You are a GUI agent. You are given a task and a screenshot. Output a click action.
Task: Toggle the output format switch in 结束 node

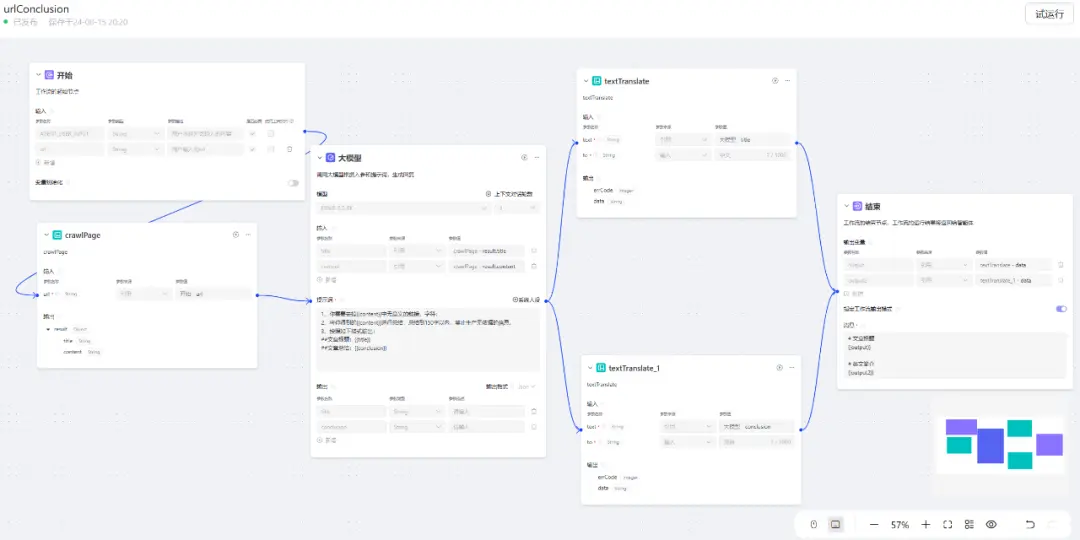(x=1061, y=309)
